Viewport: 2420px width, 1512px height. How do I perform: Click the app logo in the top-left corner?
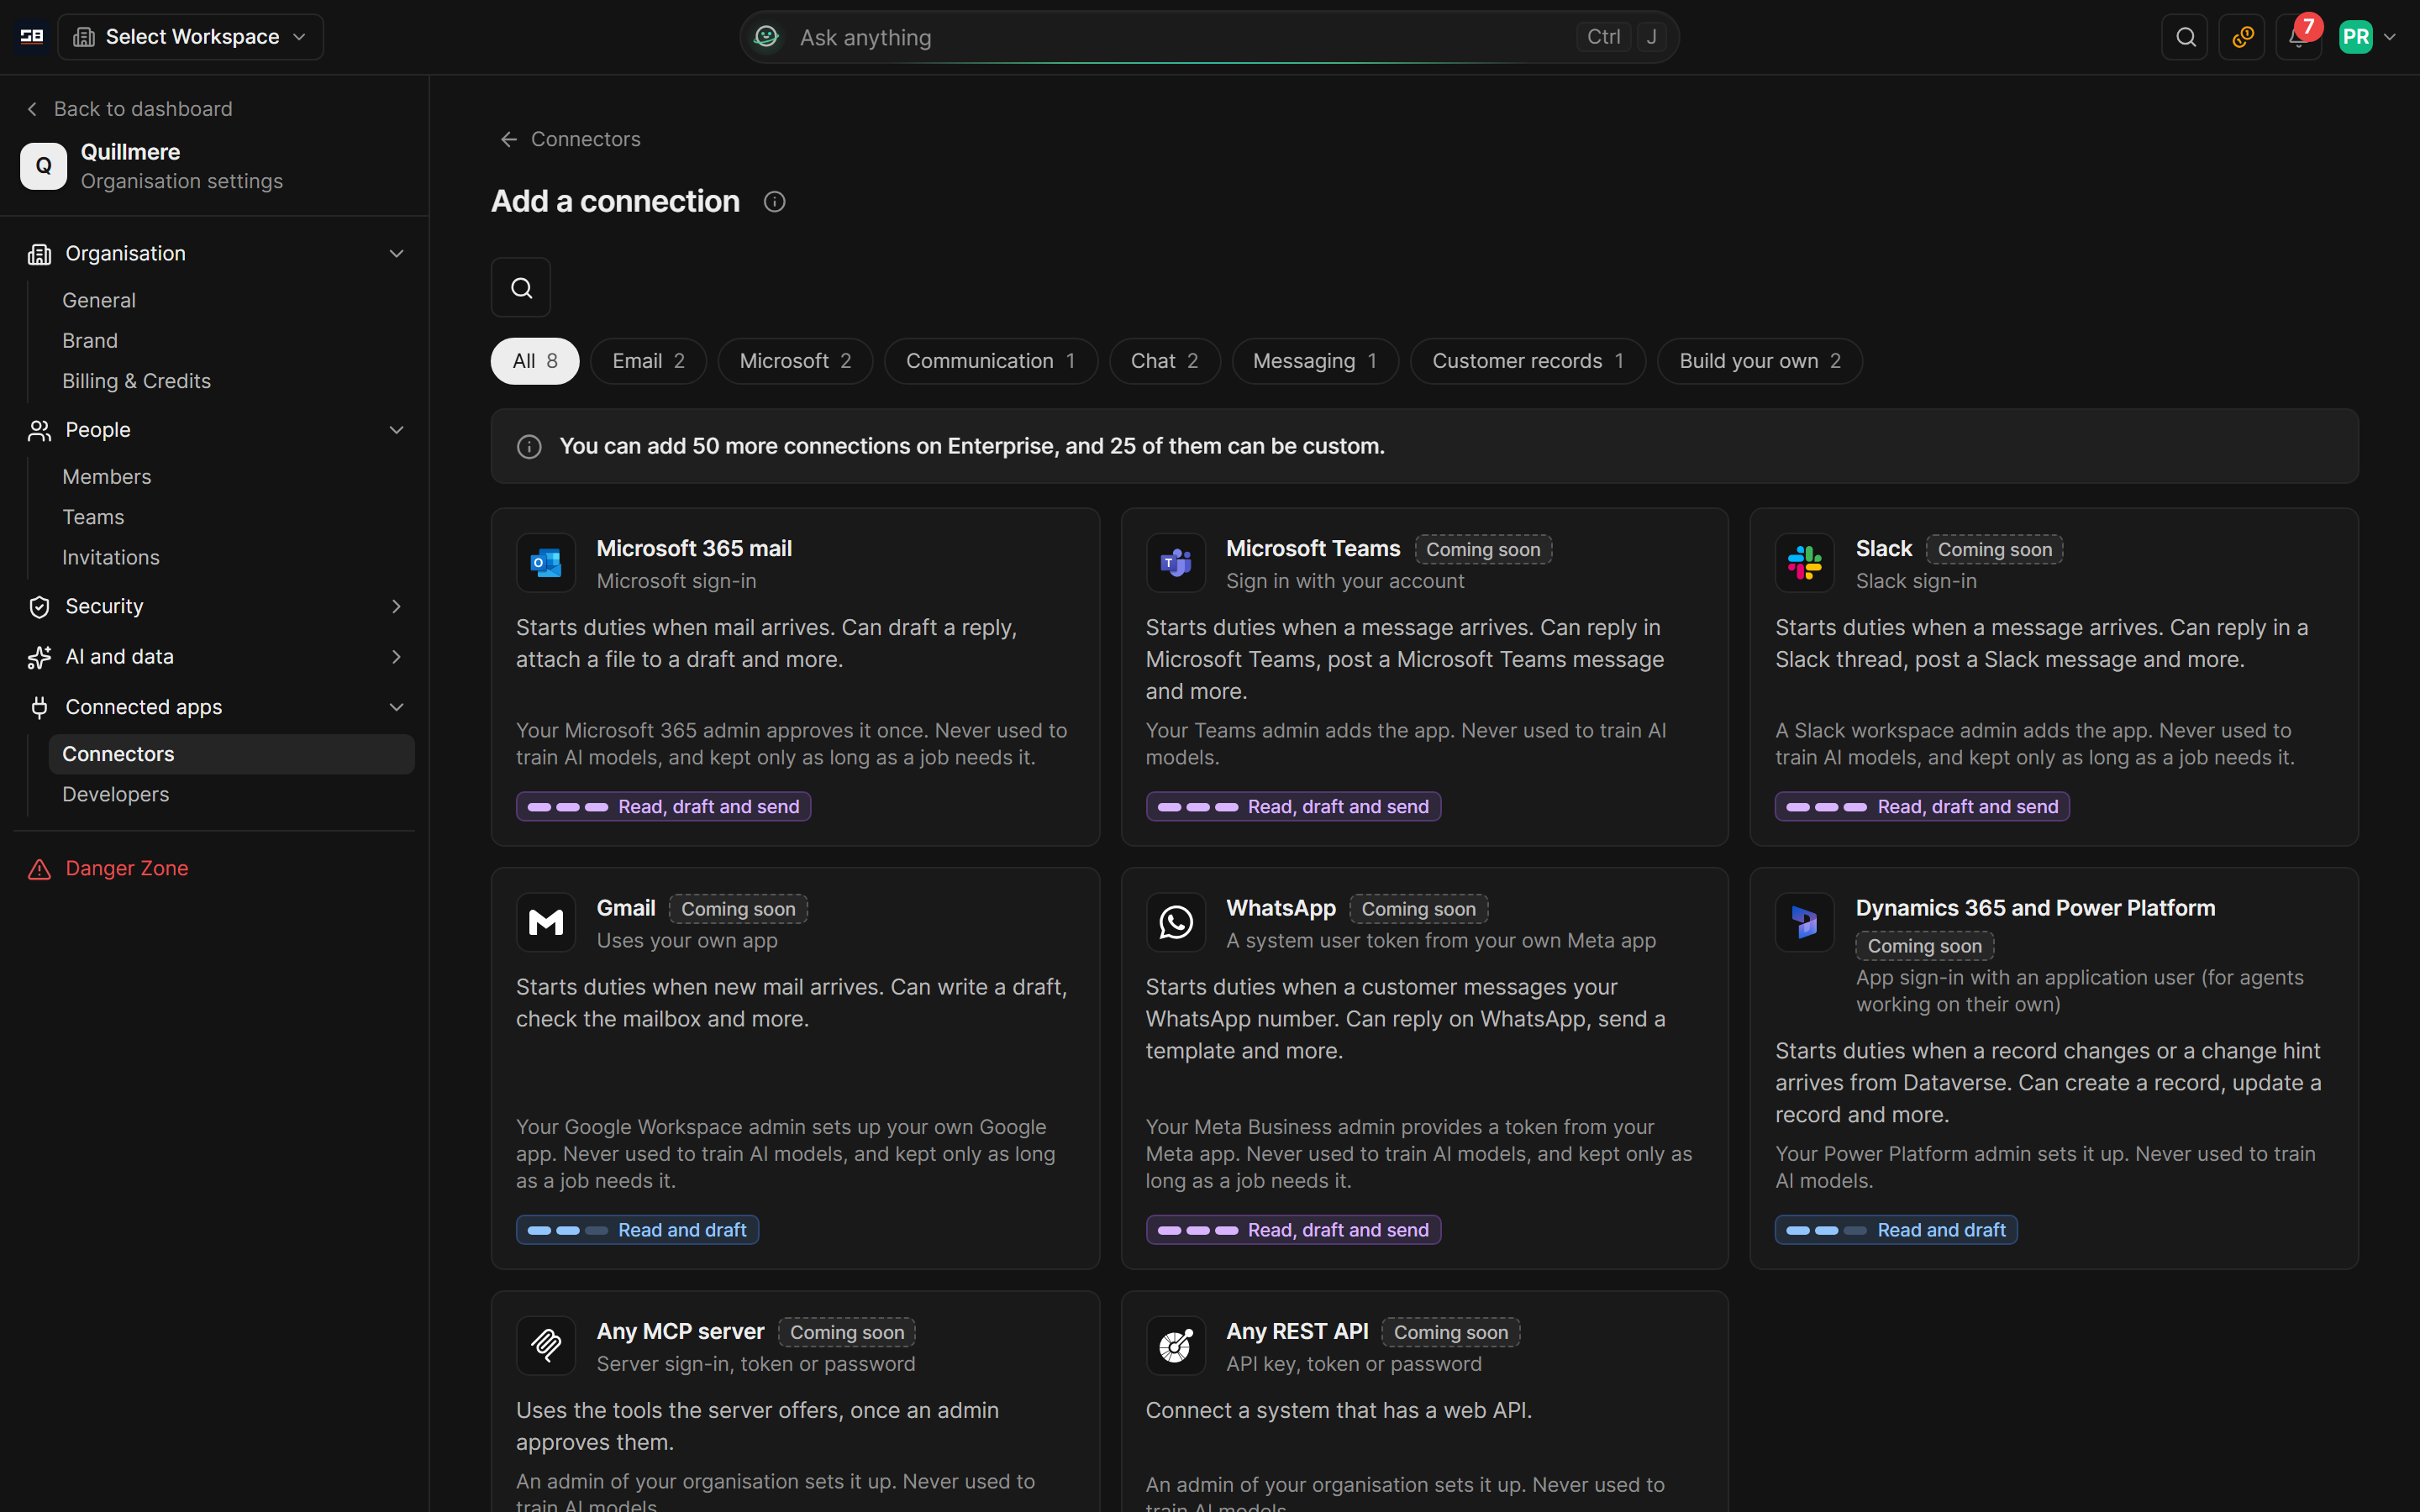coord(32,37)
